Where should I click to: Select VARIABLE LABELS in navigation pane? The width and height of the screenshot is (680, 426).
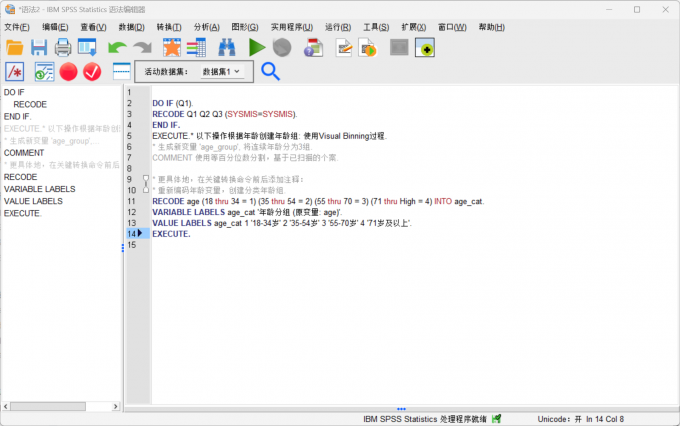click(39, 189)
